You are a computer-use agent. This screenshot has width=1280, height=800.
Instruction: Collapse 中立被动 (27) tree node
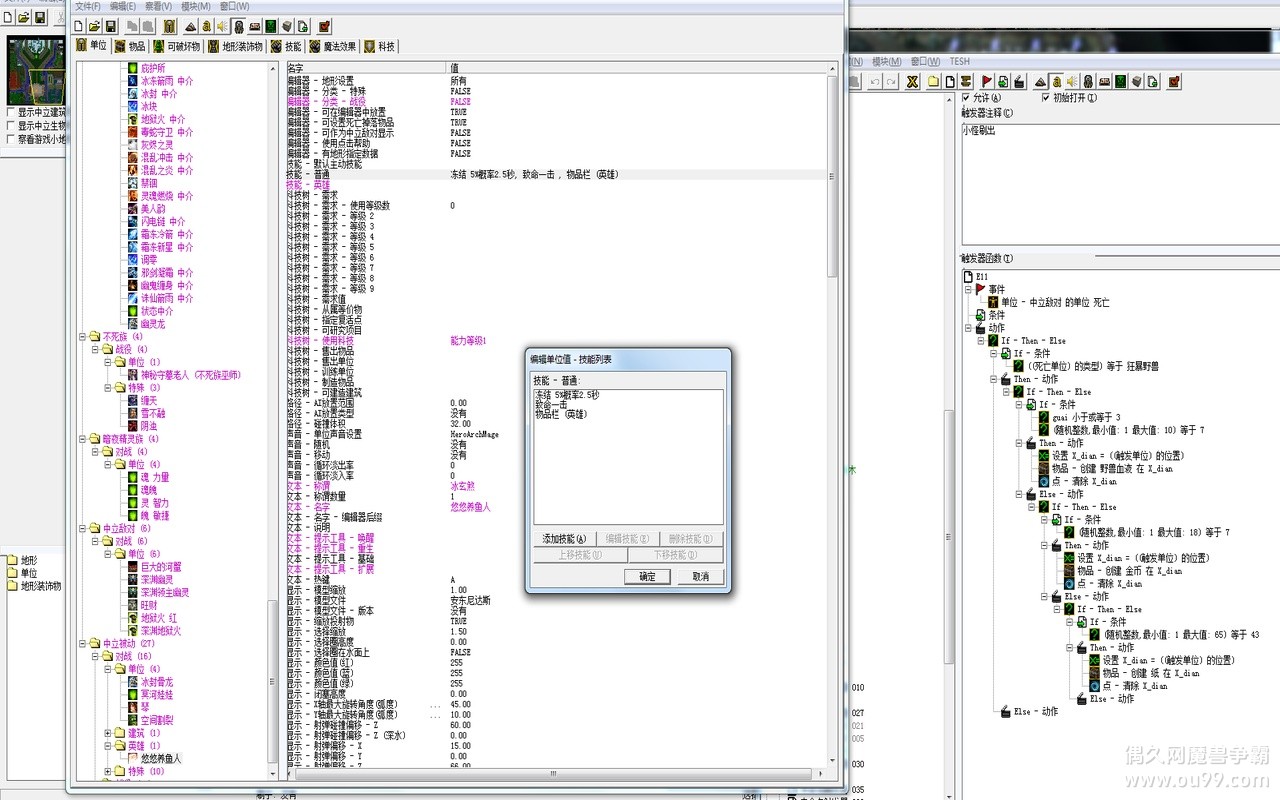coord(83,644)
